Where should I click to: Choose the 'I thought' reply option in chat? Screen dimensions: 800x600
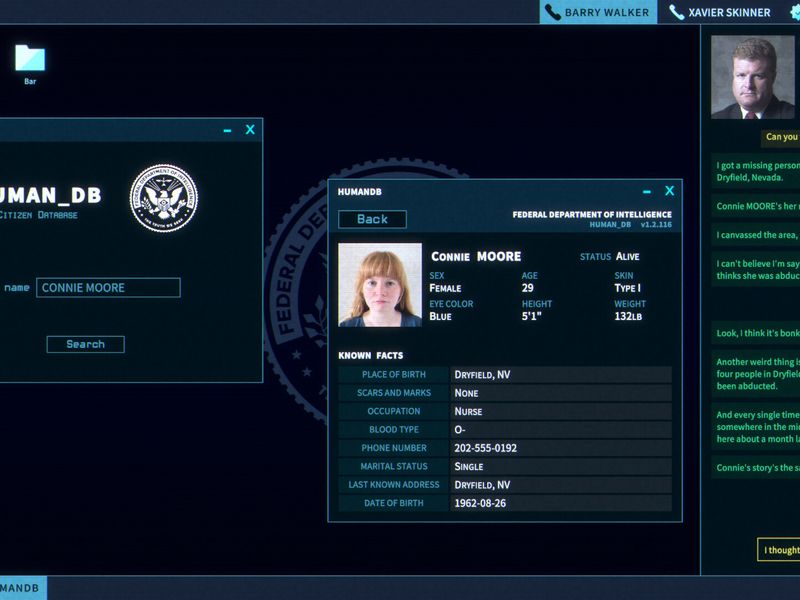point(779,550)
